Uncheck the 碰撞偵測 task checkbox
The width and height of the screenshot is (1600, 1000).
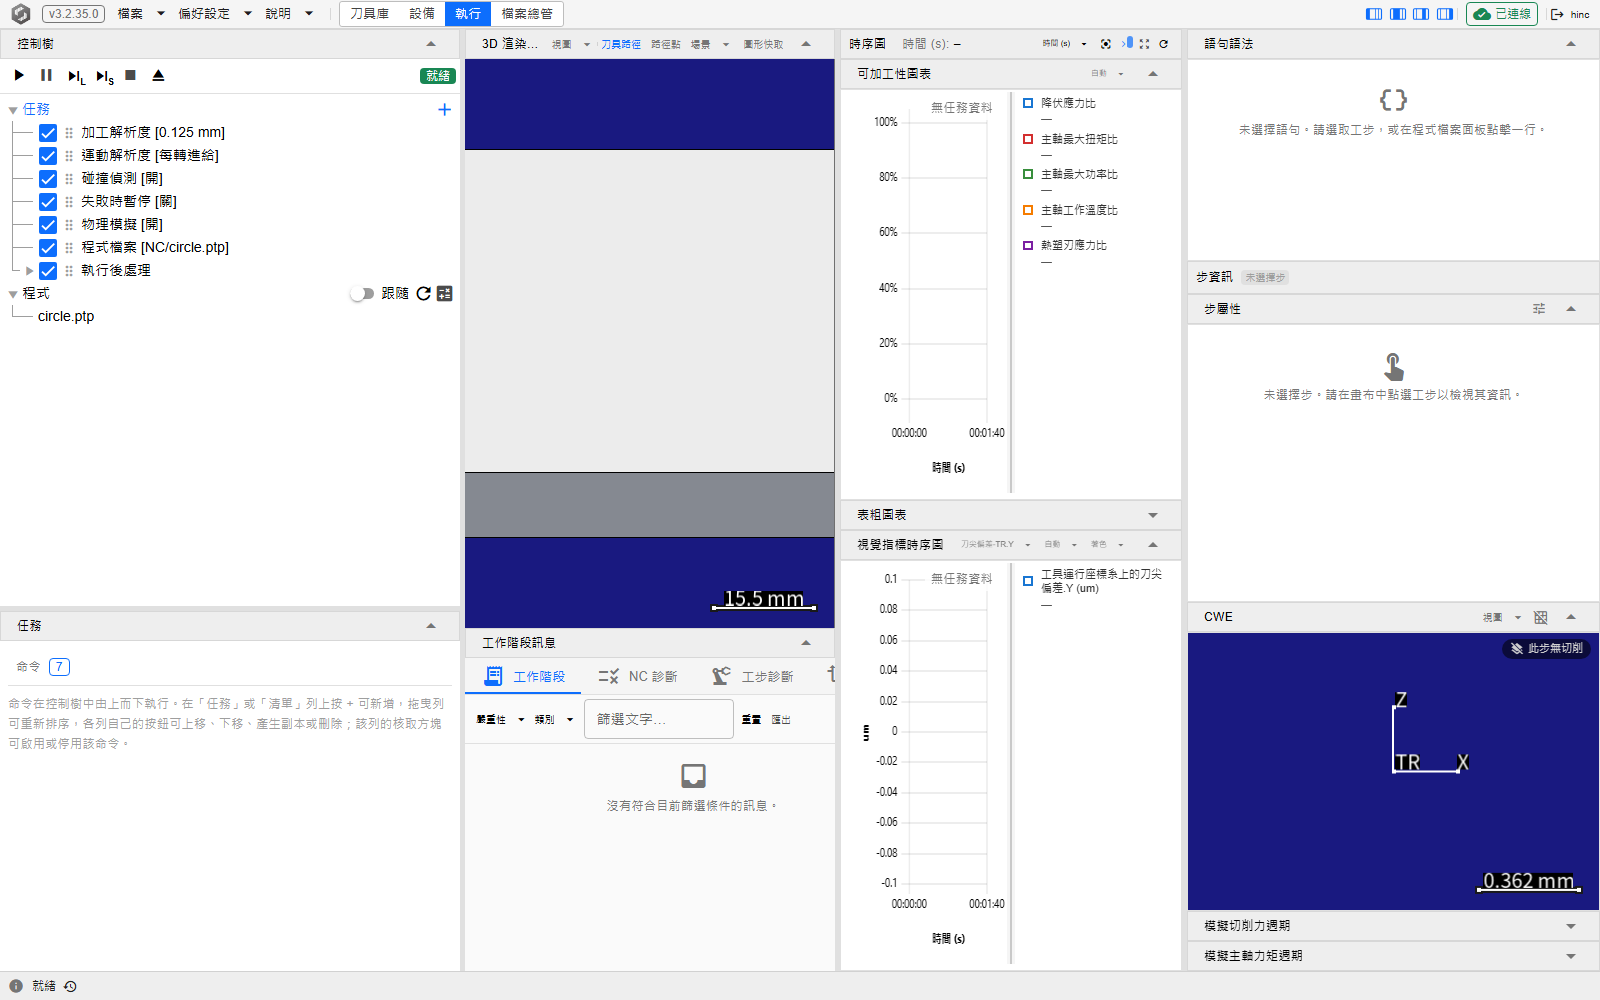[48, 179]
